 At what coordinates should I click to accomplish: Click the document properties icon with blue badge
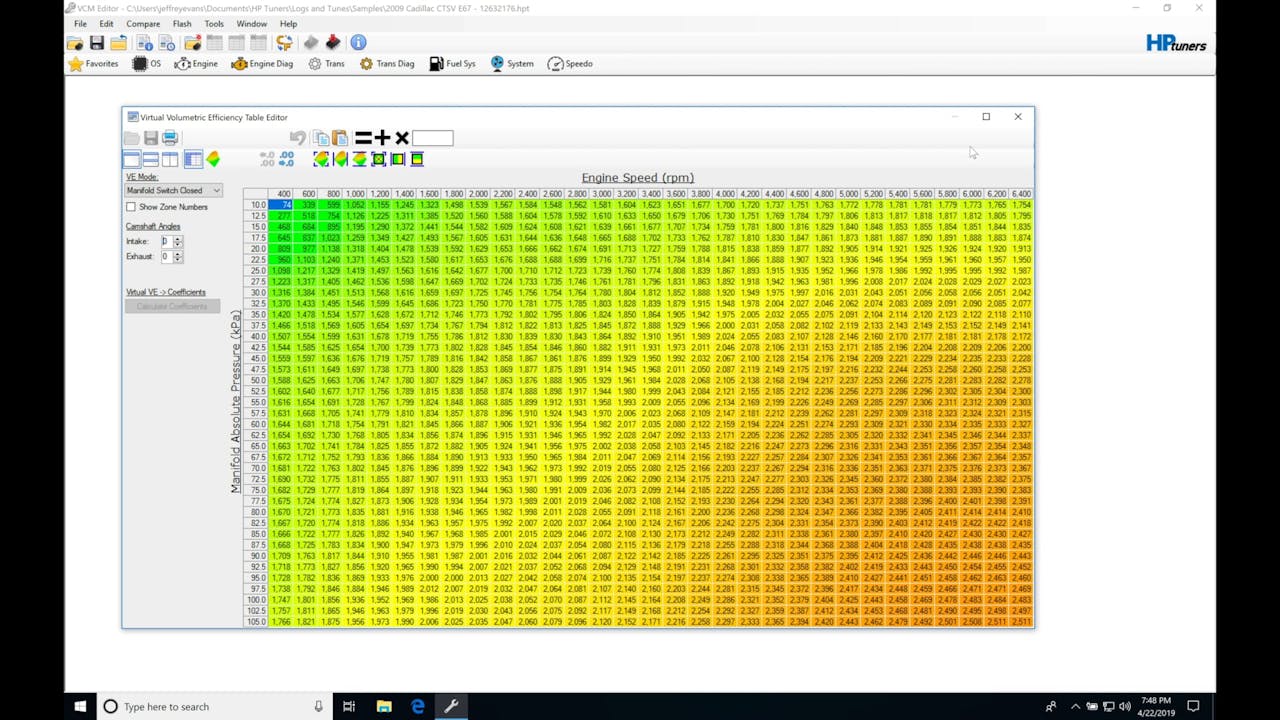point(145,43)
